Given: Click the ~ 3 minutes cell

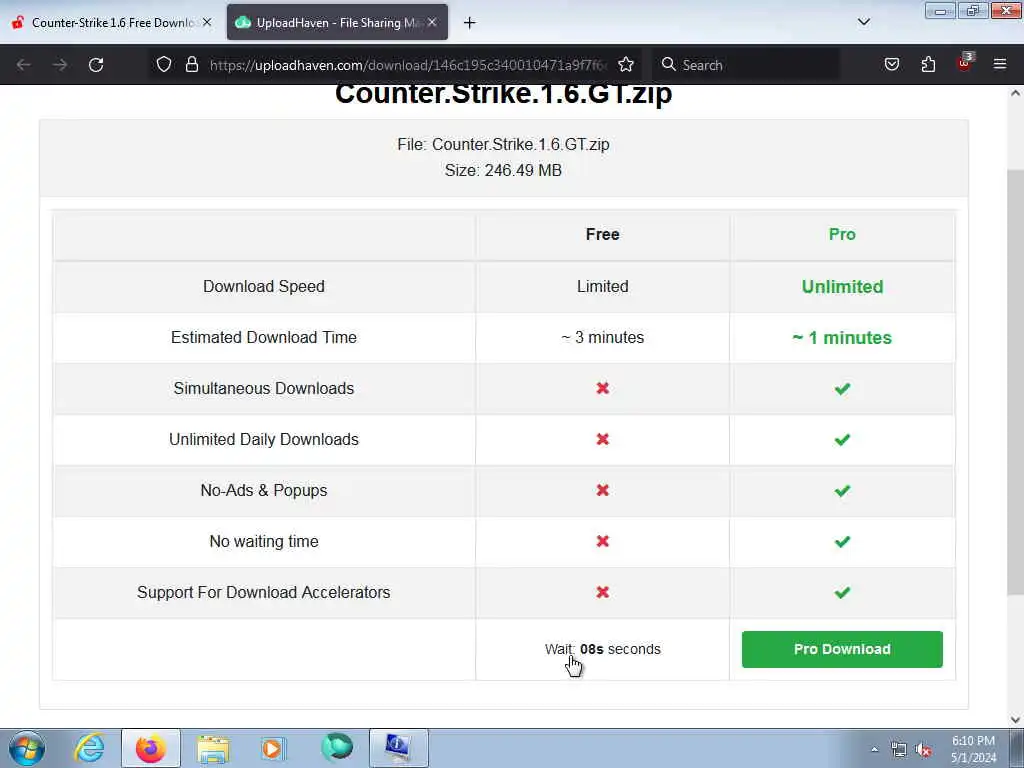Looking at the screenshot, I should (x=602, y=337).
